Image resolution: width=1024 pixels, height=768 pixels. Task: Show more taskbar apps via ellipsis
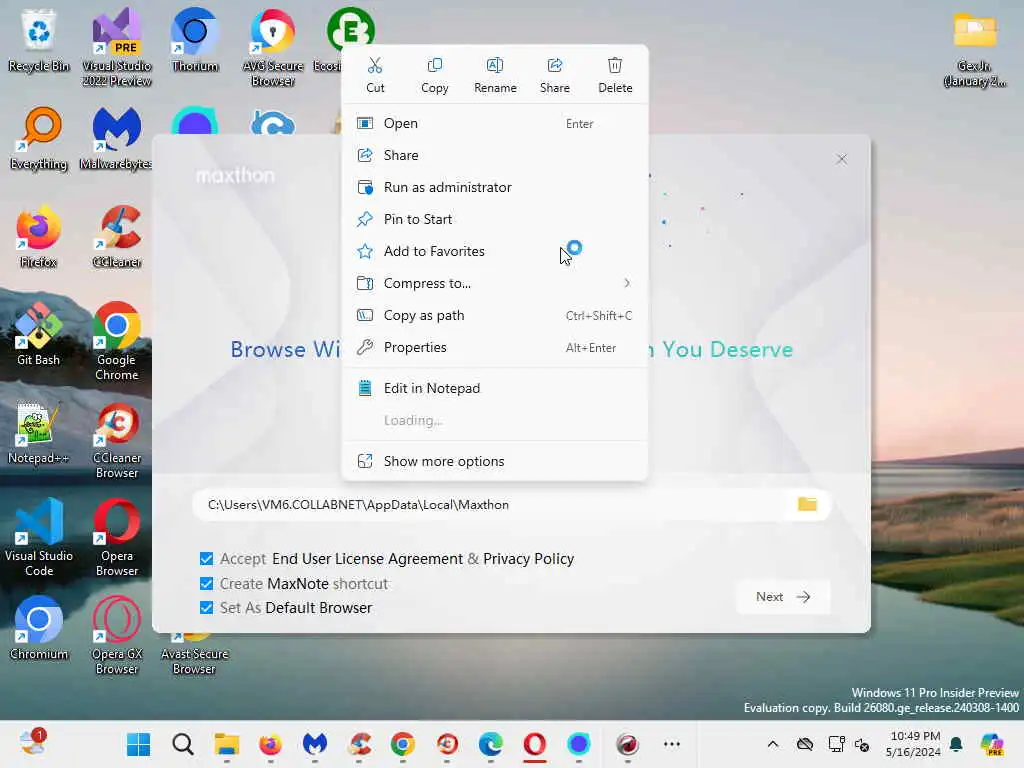click(x=672, y=744)
